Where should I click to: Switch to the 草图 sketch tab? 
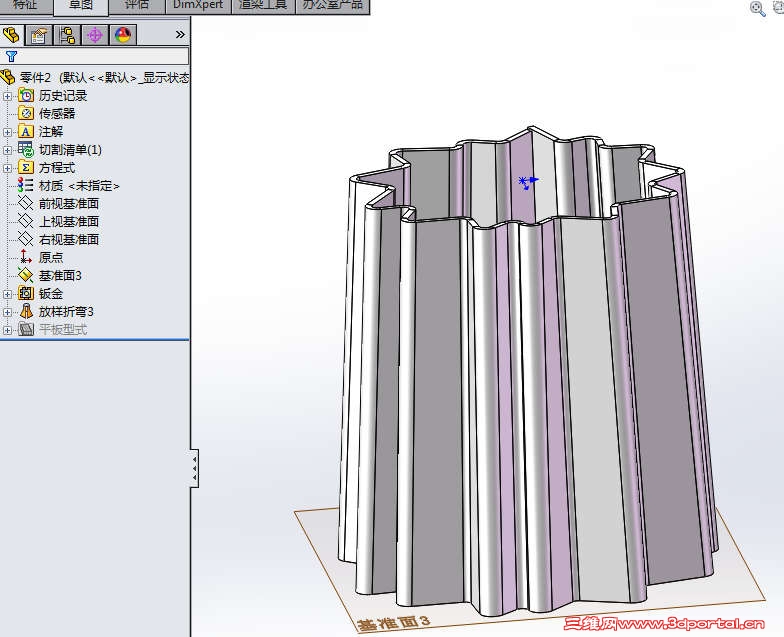point(80,6)
